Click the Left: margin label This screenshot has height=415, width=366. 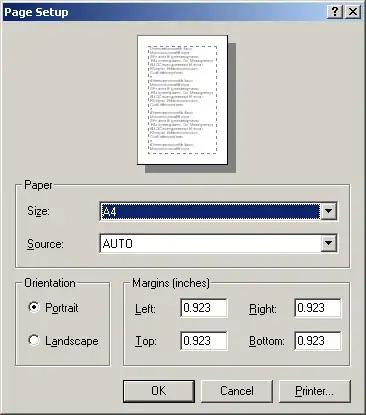pos(145,309)
